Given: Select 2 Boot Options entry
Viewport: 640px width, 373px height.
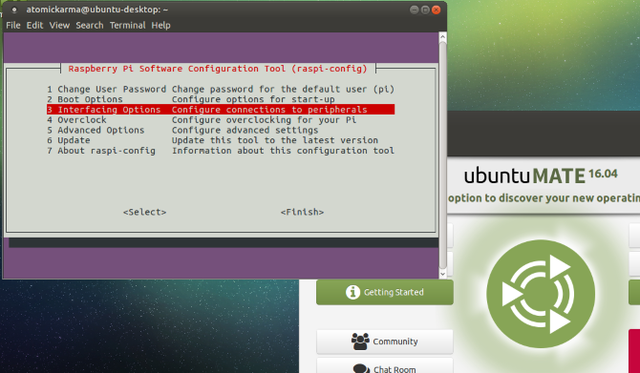Looking at the screenshot, I should pyautogui.click(x=220, y=99).
